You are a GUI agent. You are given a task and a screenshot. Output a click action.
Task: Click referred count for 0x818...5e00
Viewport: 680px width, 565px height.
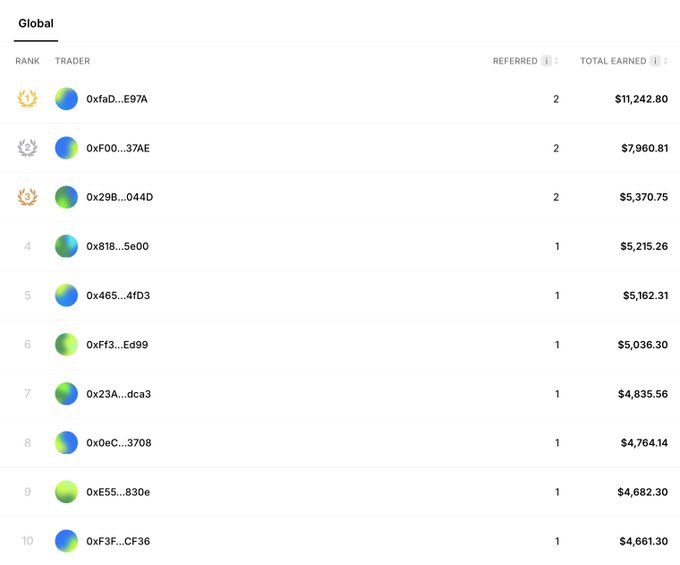tap(557, 246)
